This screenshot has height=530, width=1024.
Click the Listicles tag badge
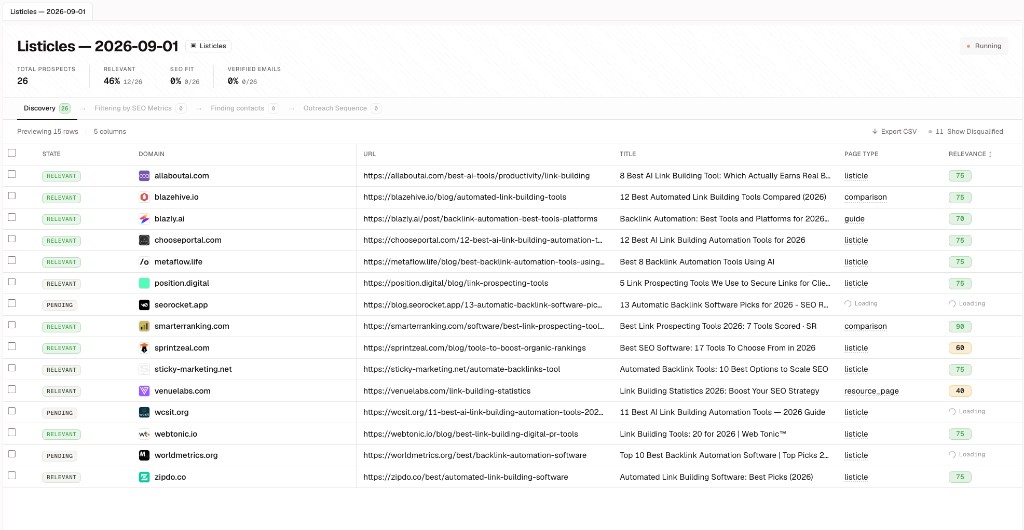pyautogui.click(x=208, y=46)
